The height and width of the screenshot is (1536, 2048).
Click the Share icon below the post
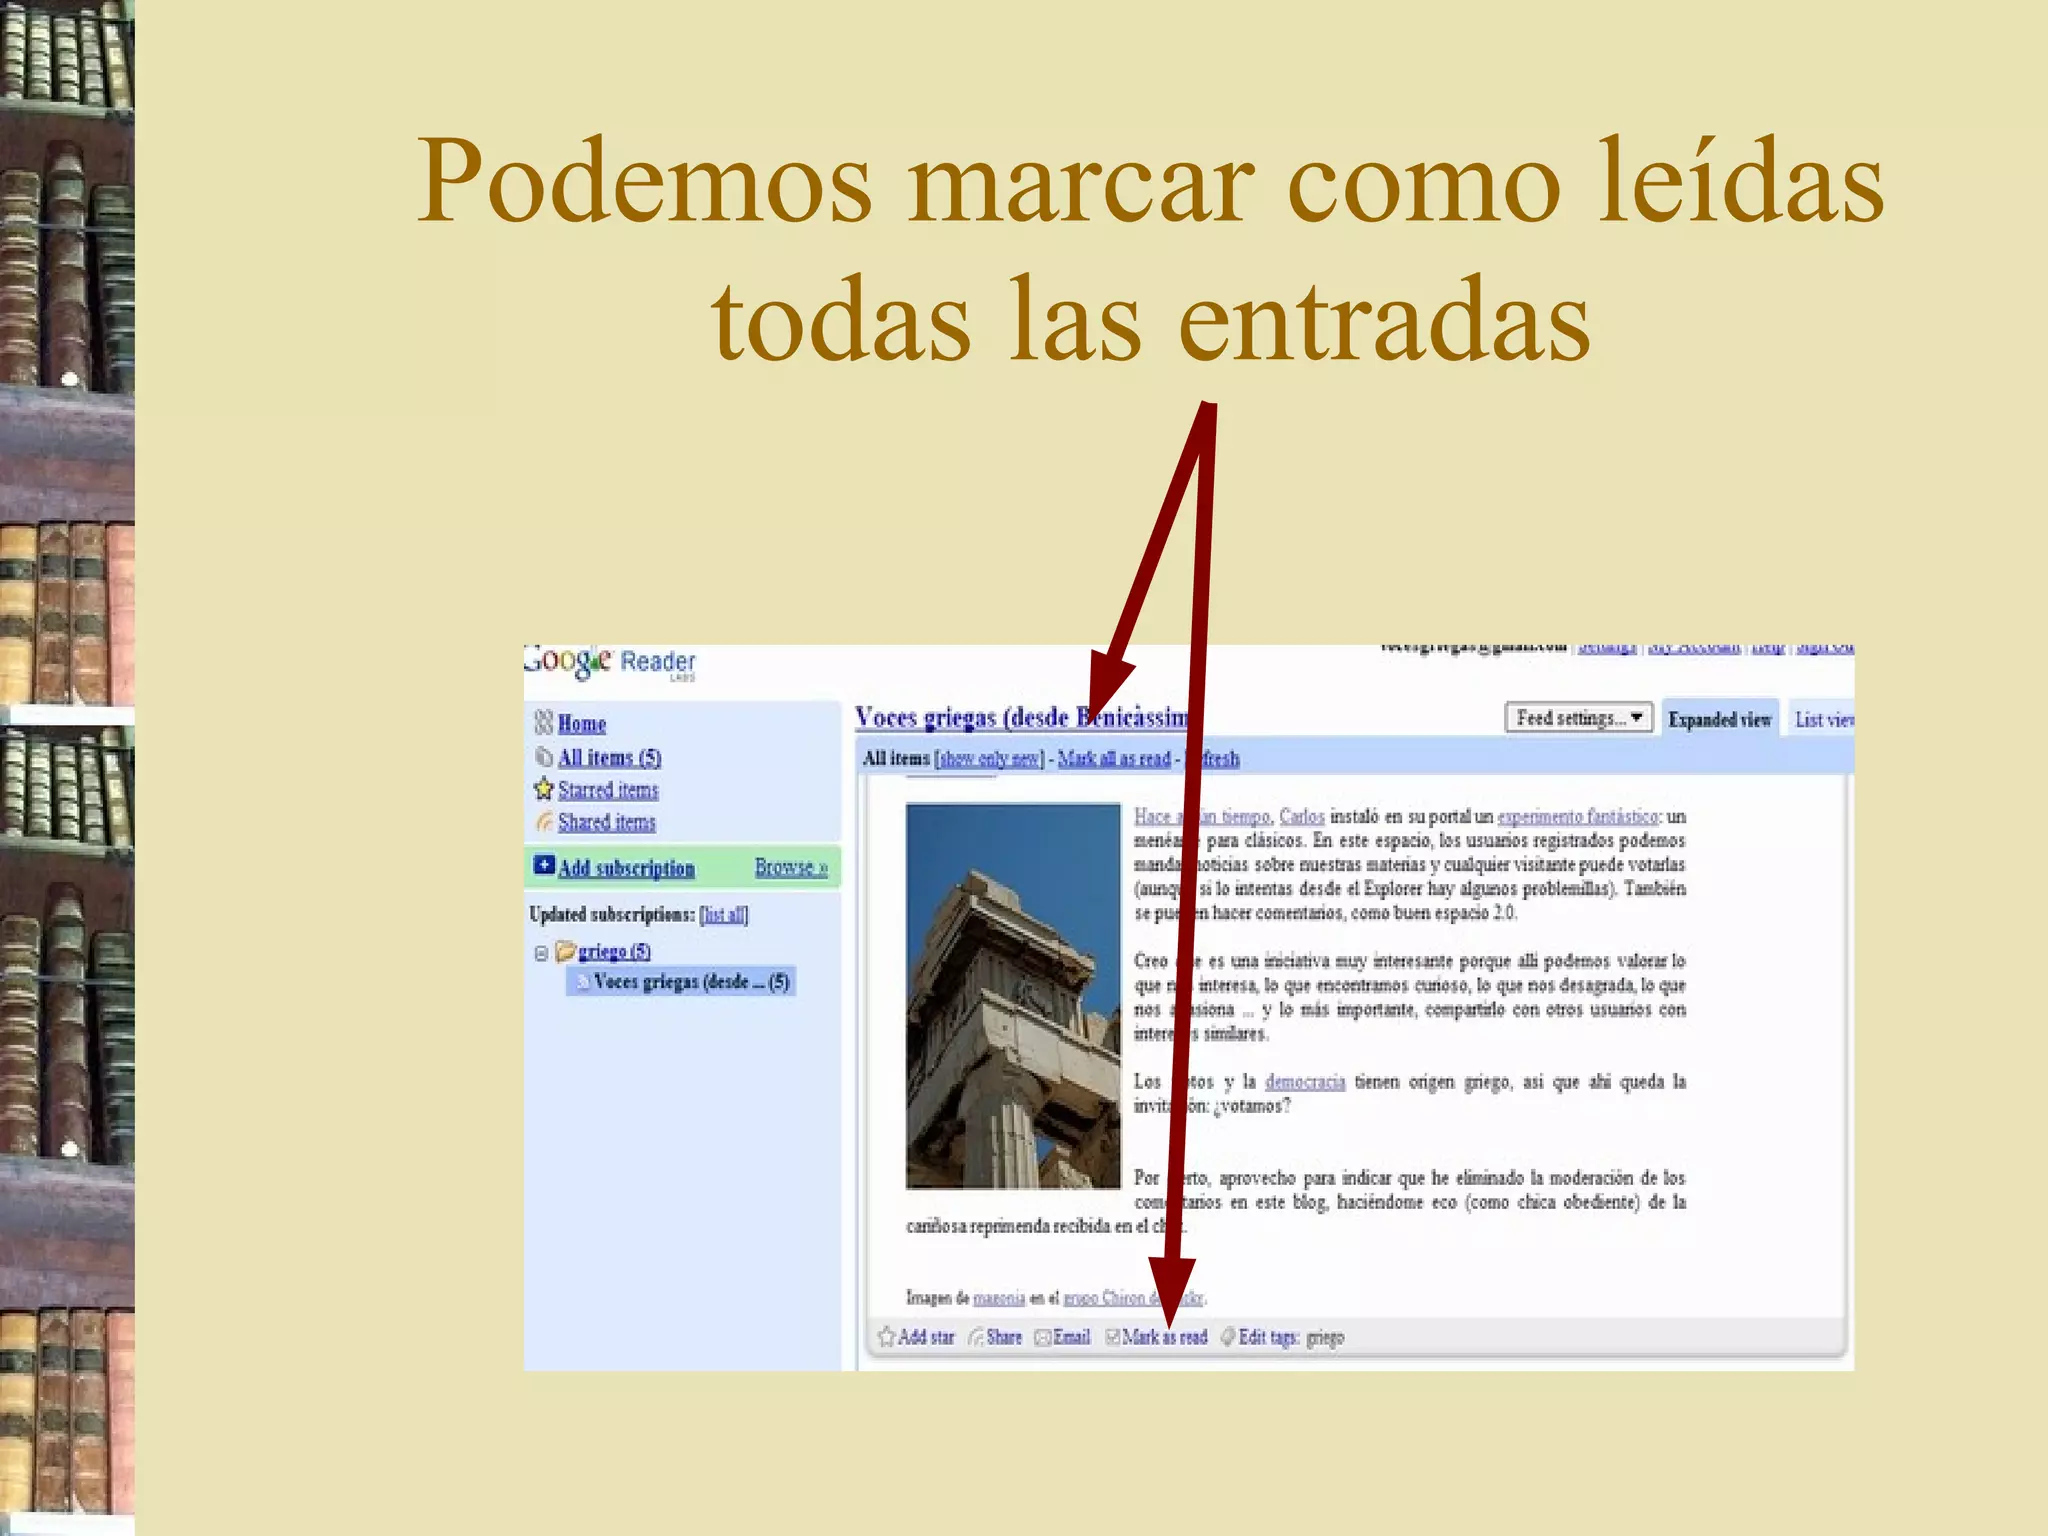pos(976,1337)
